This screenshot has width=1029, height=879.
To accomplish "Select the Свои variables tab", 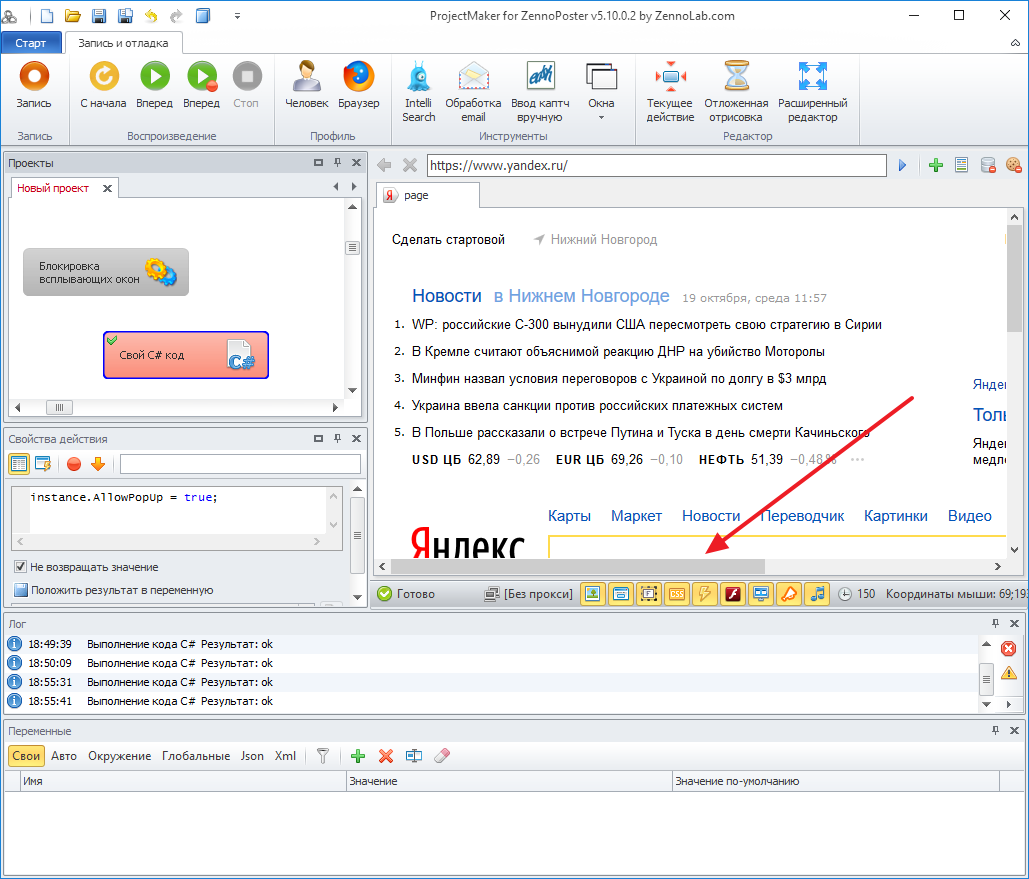I will (x=26, y=756).
